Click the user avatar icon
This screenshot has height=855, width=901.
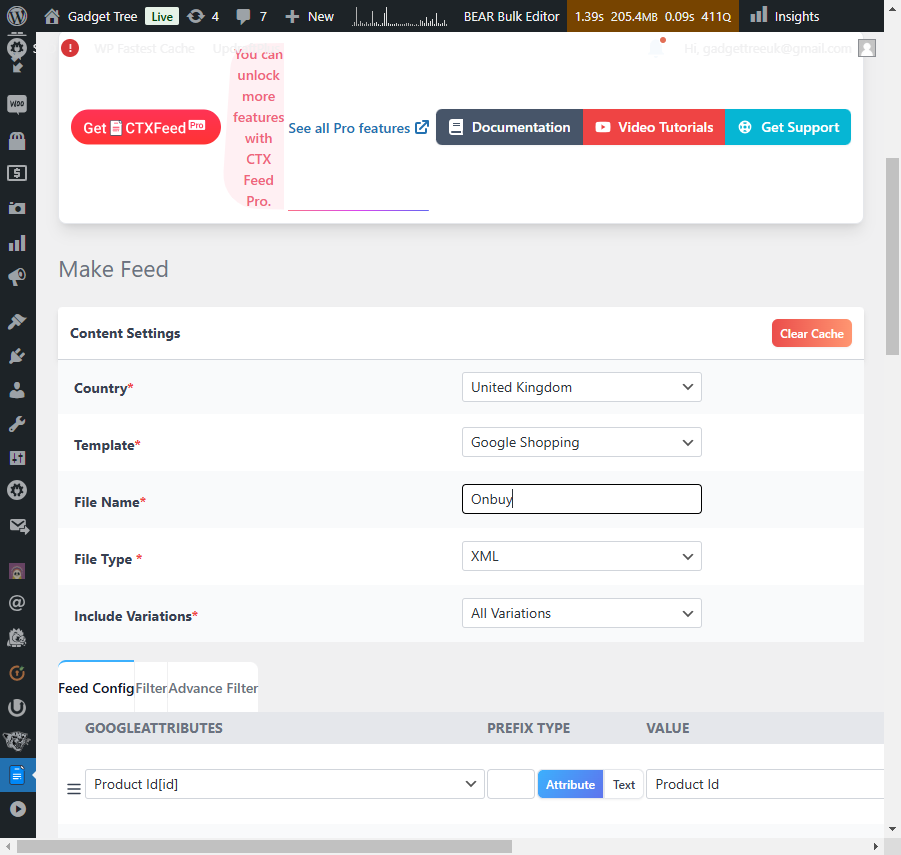(867, 48)
